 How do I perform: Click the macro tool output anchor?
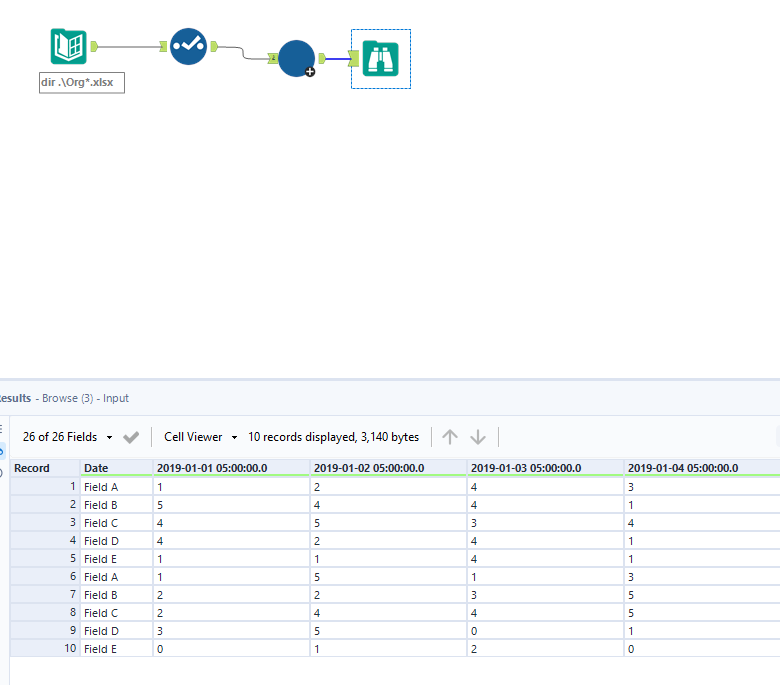(323, 58)
